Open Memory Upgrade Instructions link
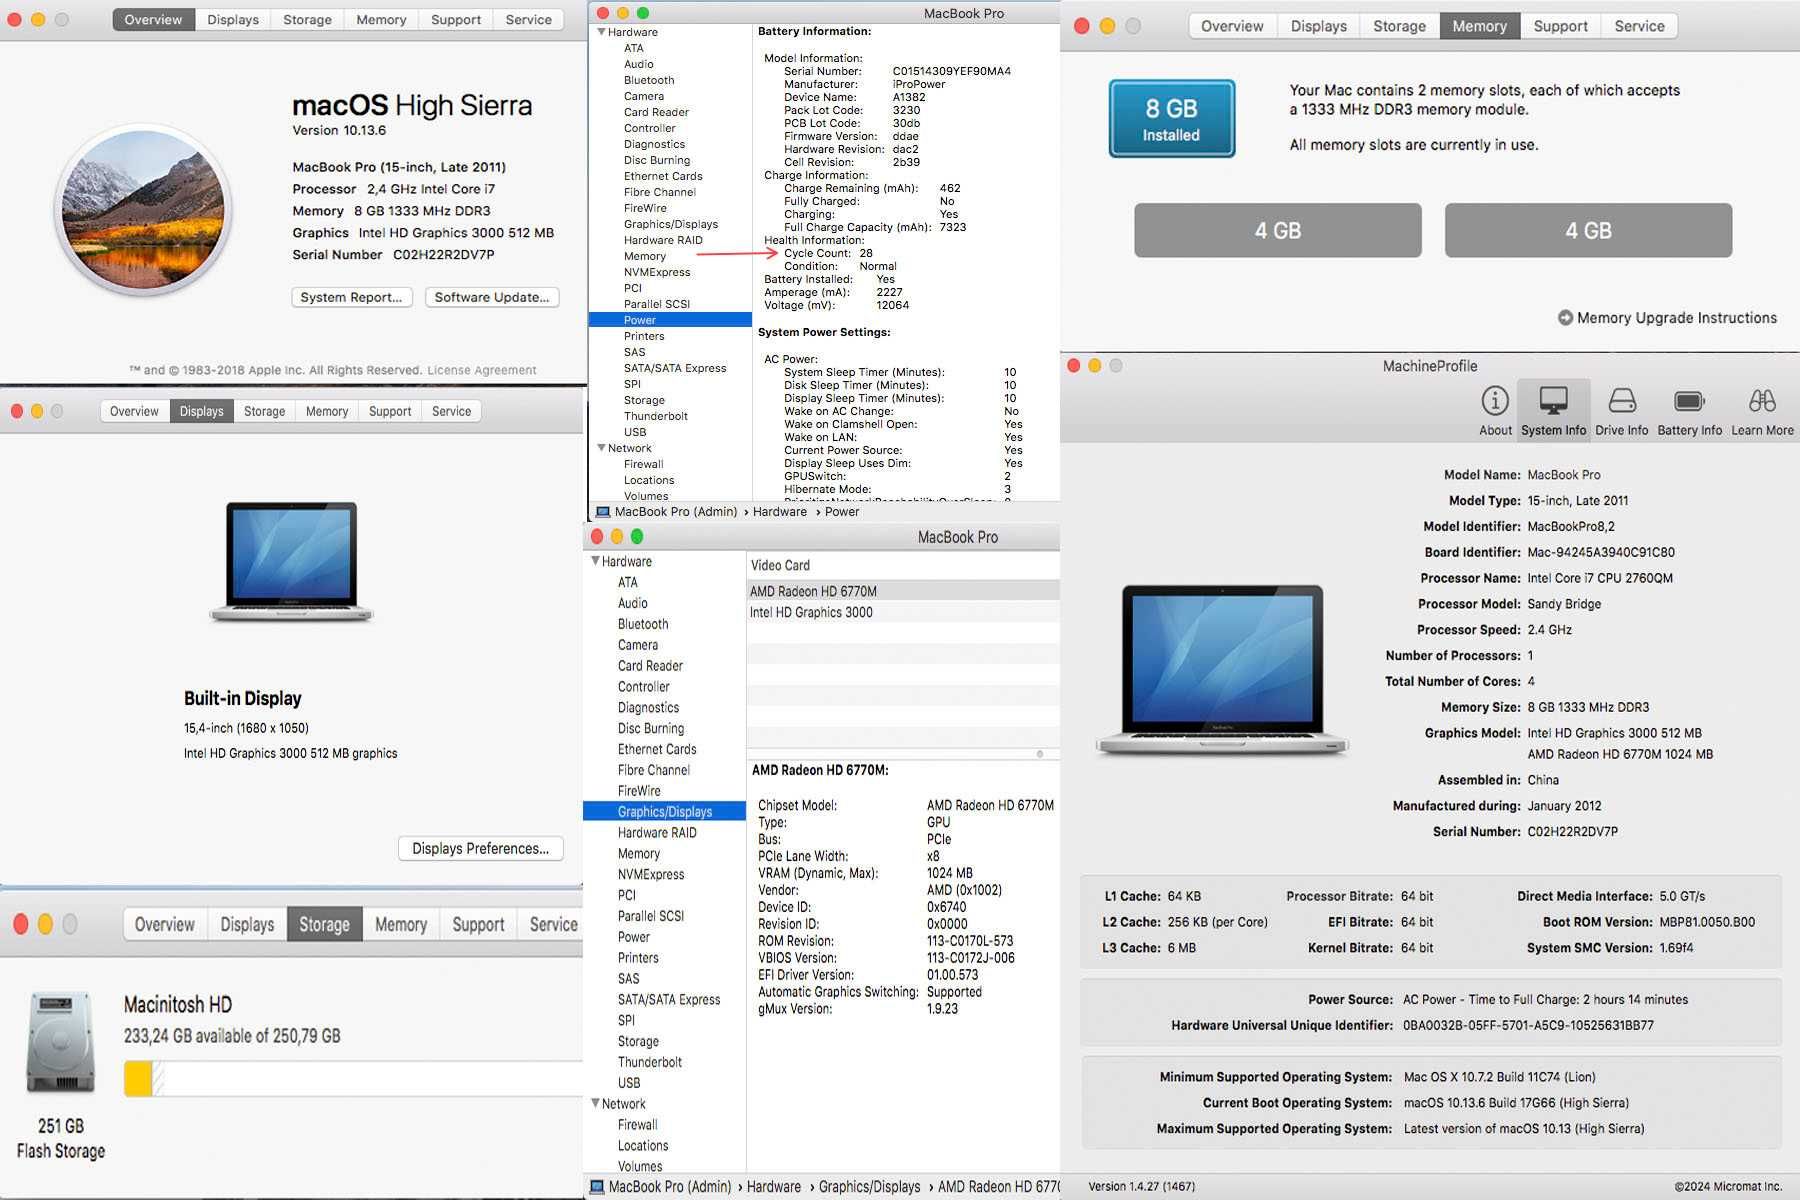 click(1677, 318)
